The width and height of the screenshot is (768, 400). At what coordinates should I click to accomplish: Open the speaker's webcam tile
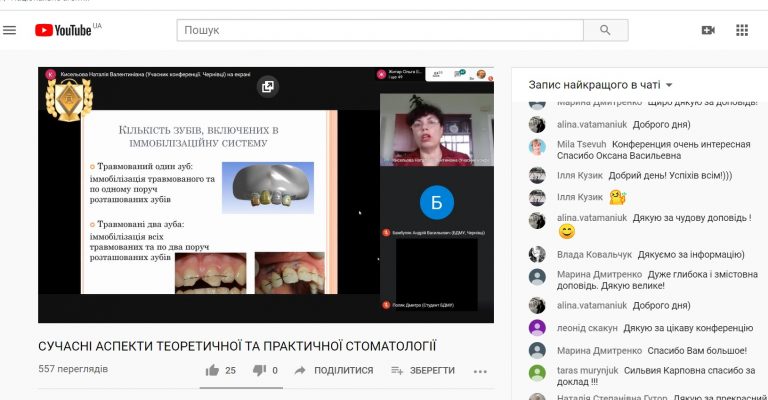436,126
